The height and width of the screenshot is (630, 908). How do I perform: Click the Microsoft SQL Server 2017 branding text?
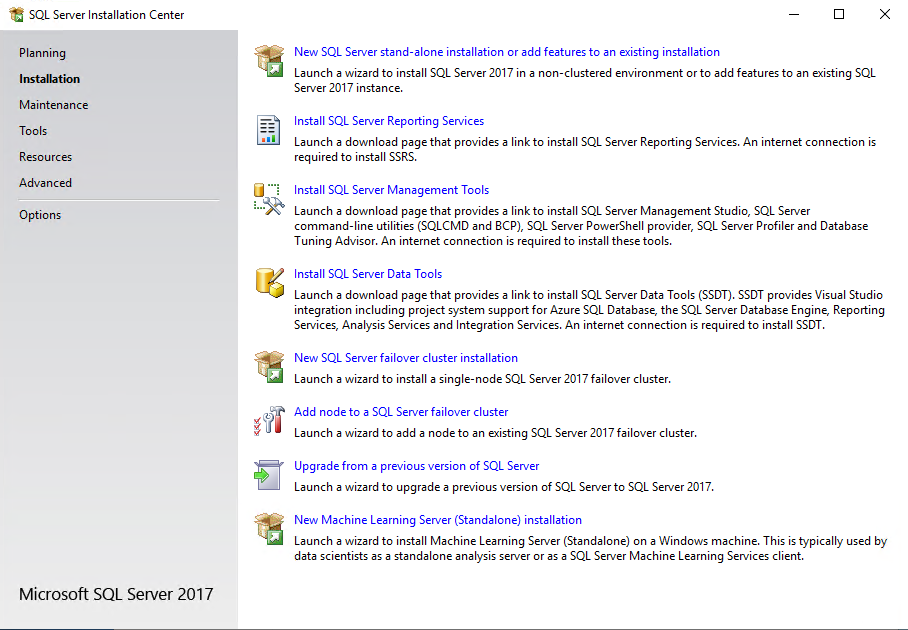(x=116, y=594)
